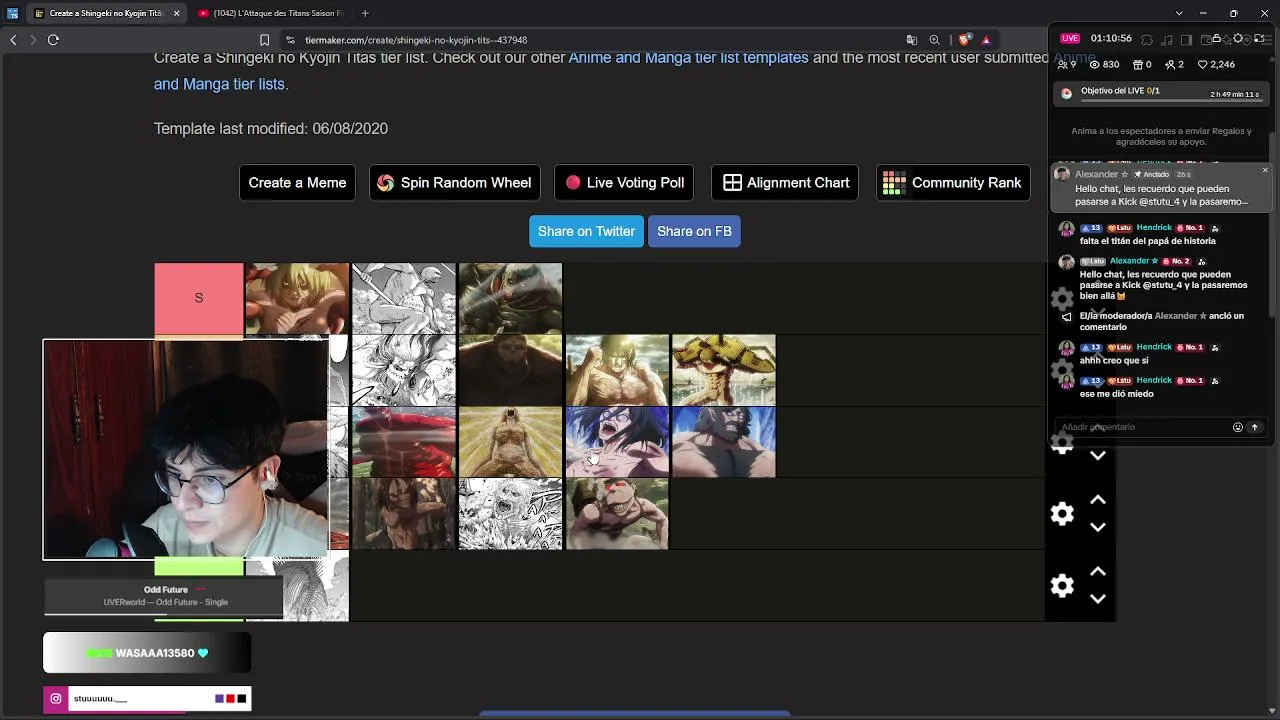Open the Alignment Chart view
This screenshot has height=720, width=1280.
[785, 183]
